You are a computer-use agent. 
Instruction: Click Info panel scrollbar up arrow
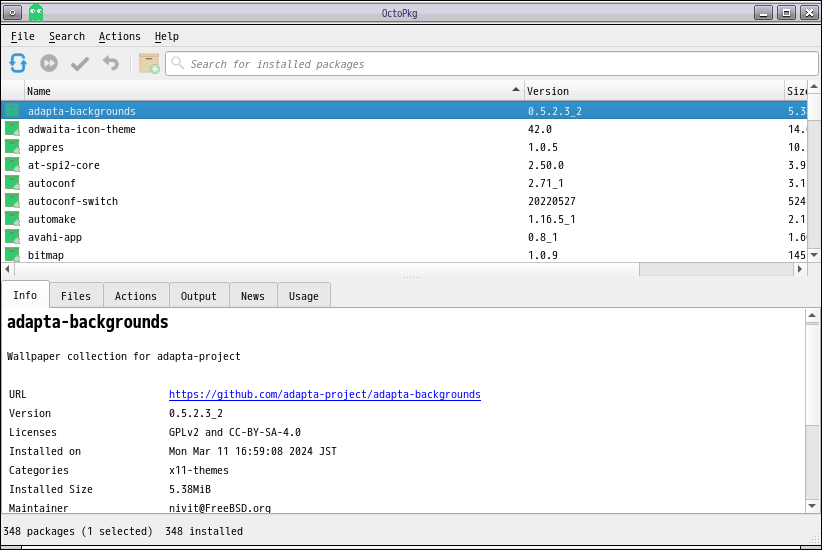812,315
